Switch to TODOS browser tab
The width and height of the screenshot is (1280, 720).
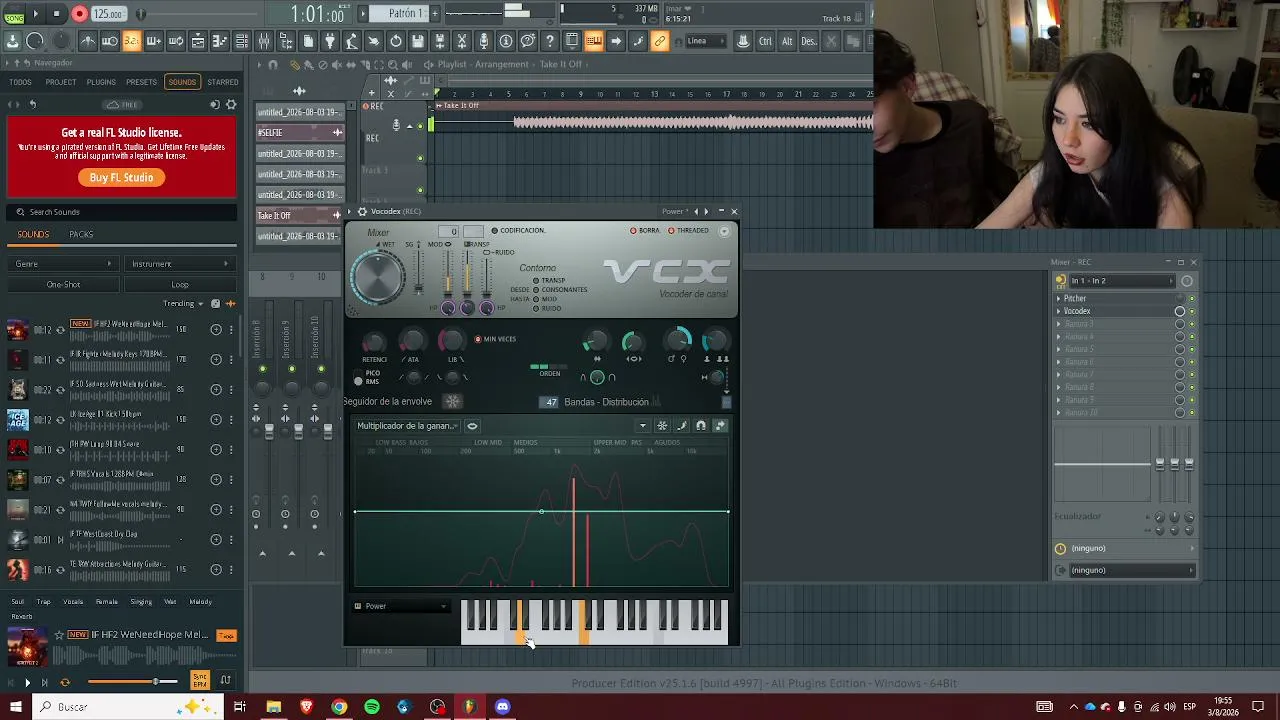tap(20, 82)
